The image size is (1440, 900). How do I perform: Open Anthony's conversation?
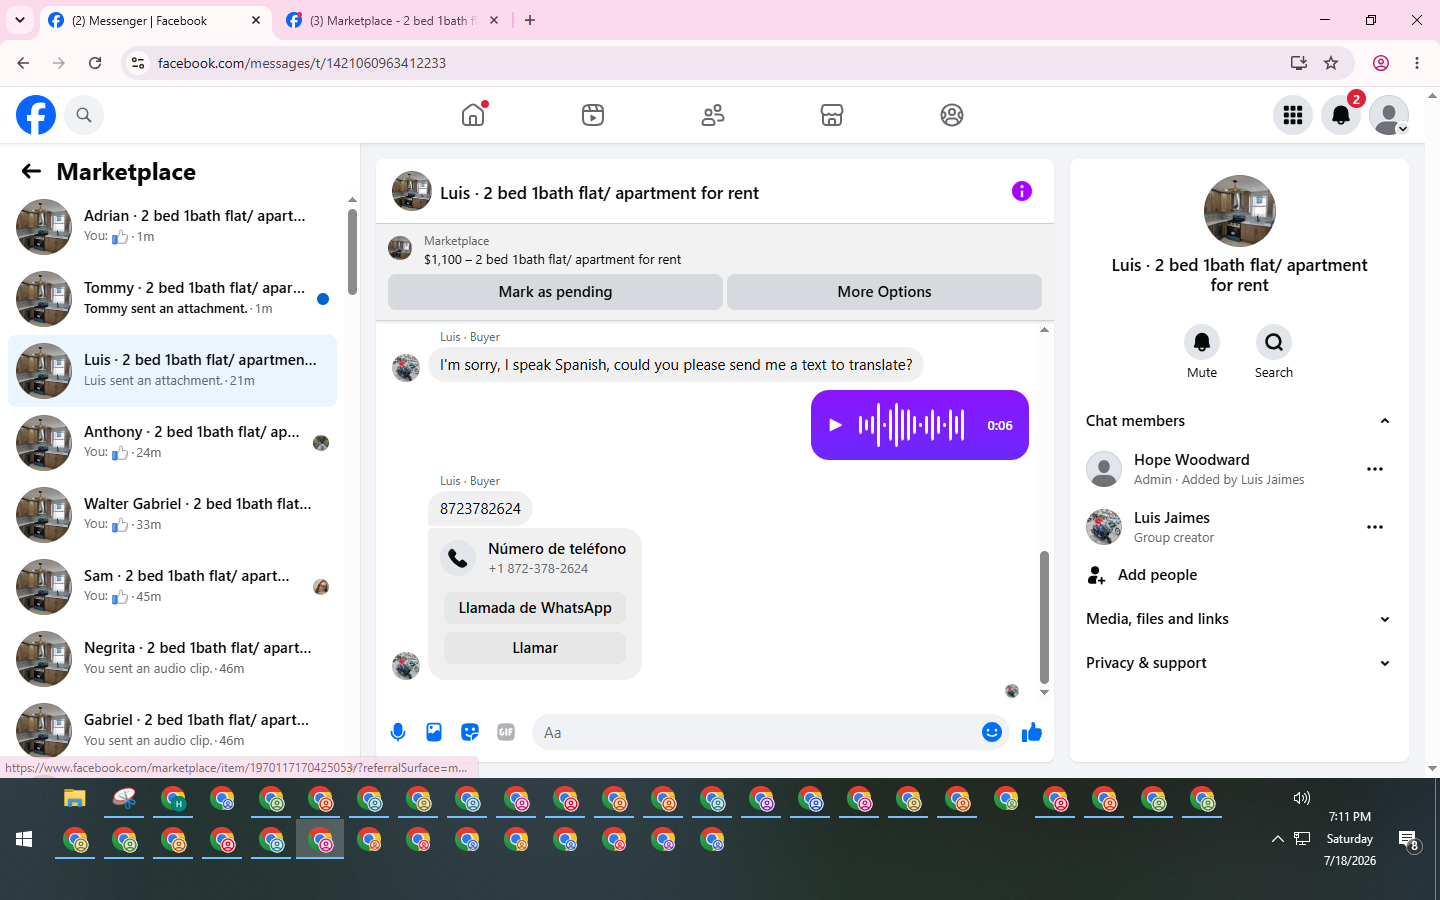click(172, 443)
